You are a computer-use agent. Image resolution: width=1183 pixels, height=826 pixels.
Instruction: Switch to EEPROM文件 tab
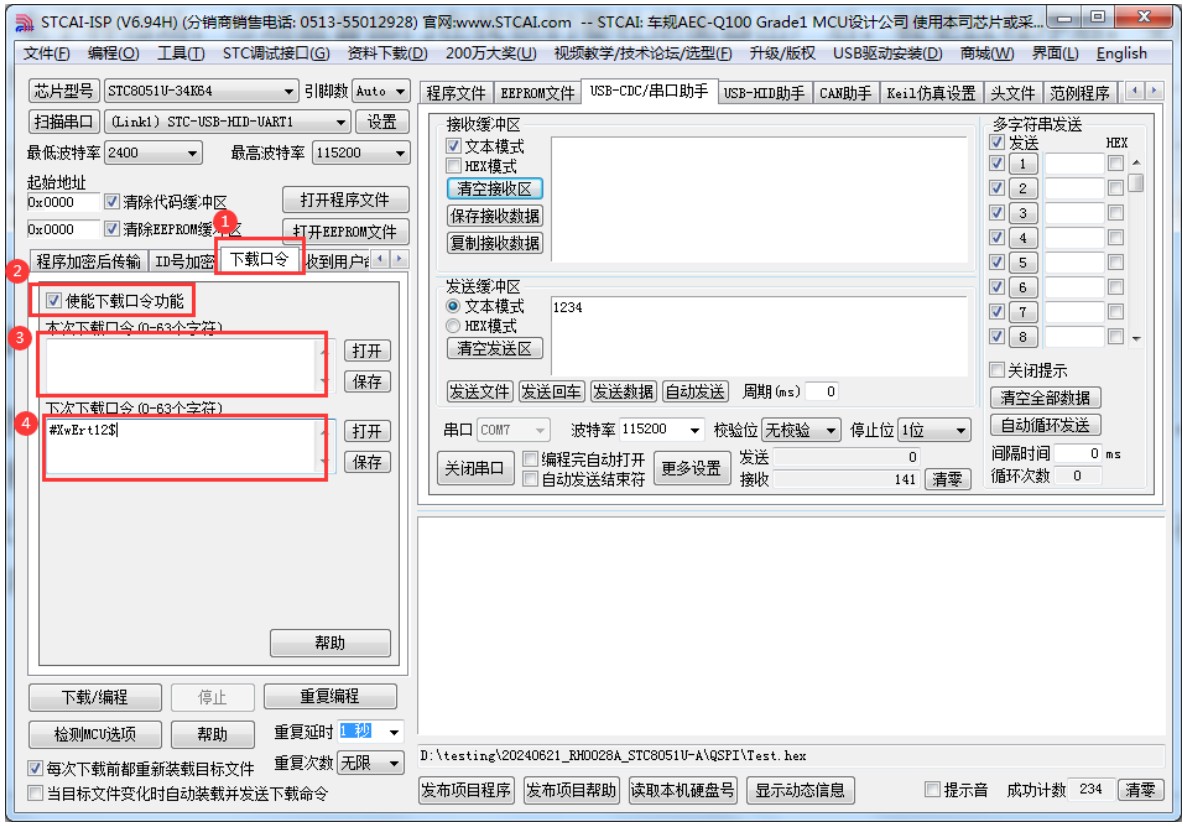coord(537,93)
